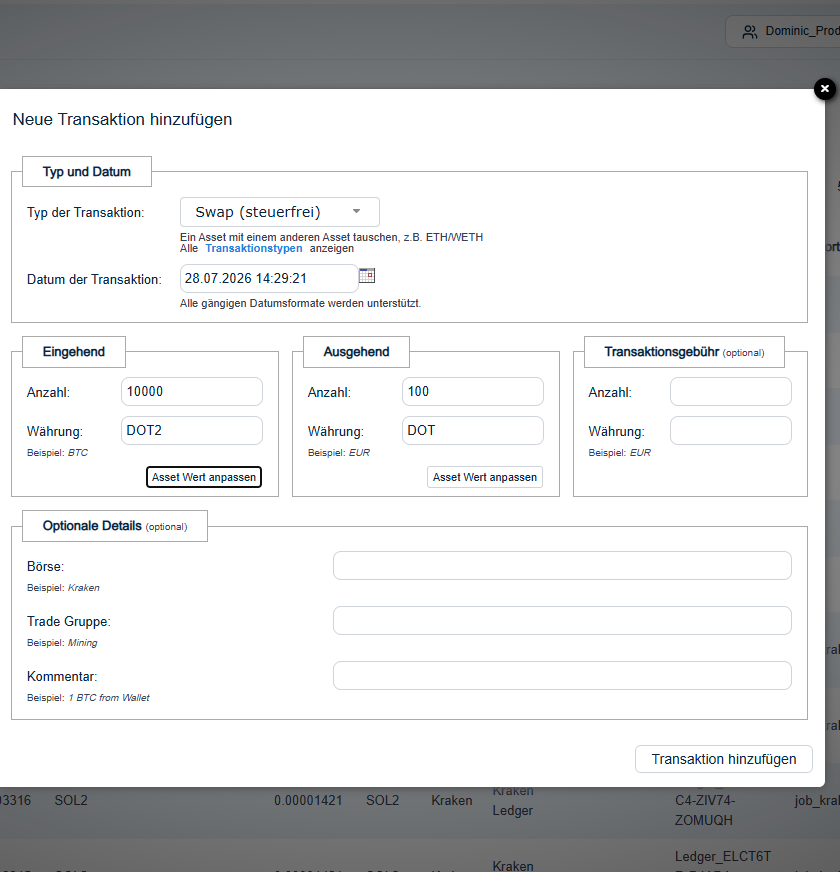Focus the Transaktionsgebühr Anzahl field
The height and width of the screenshot is (872, 840).
coord(731,392)
